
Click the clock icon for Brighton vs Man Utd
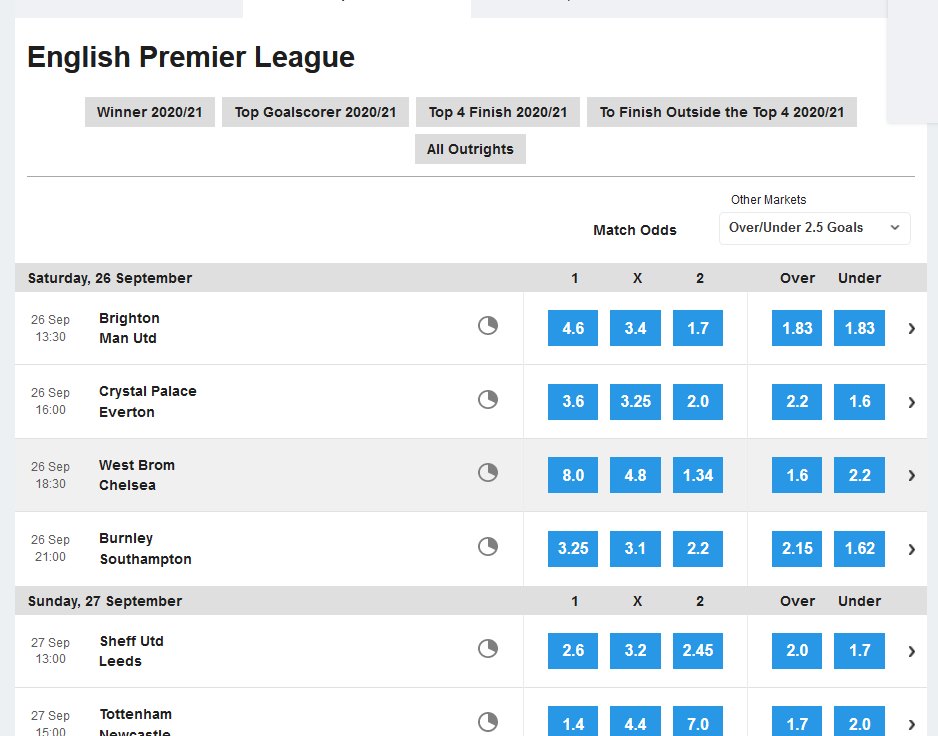[x=488, y=325]
